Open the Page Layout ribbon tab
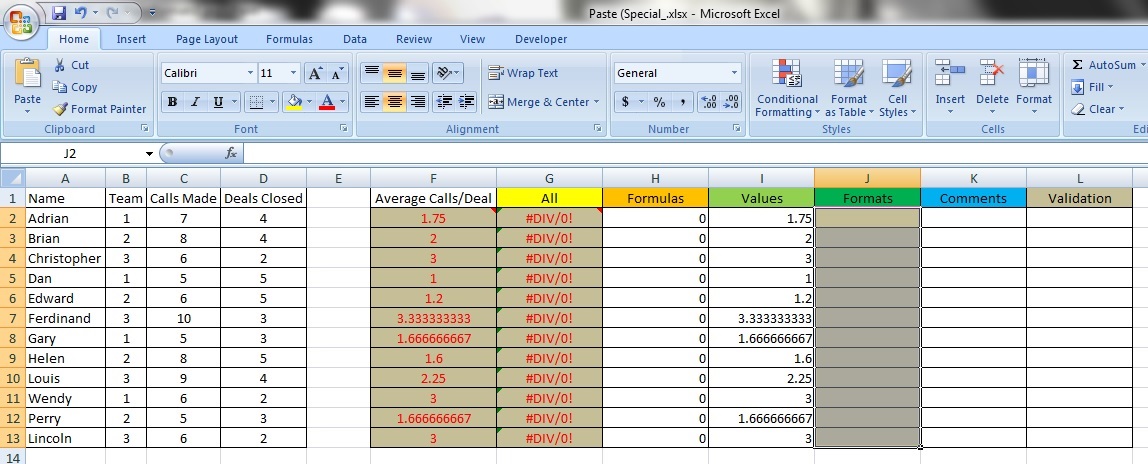 click(x=207, y=39)
